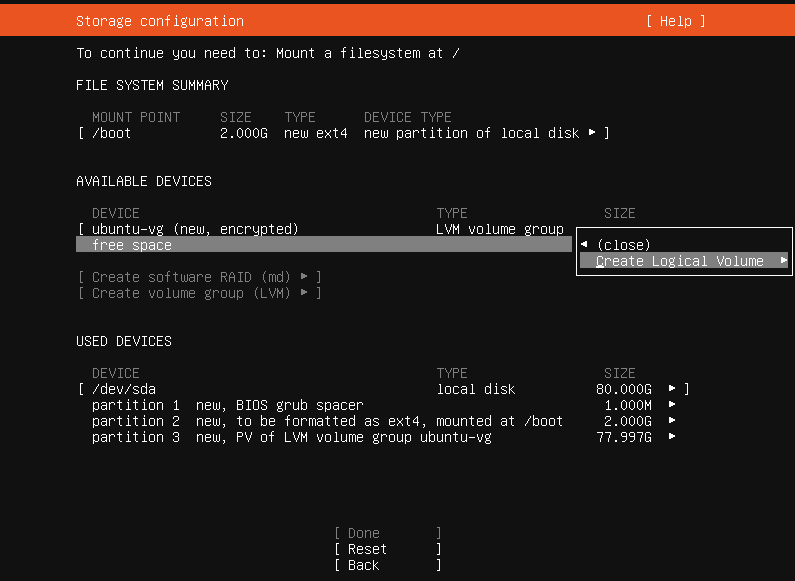795x581 pixels.
Task: Click the highlighted free space row
Action: 132,245
